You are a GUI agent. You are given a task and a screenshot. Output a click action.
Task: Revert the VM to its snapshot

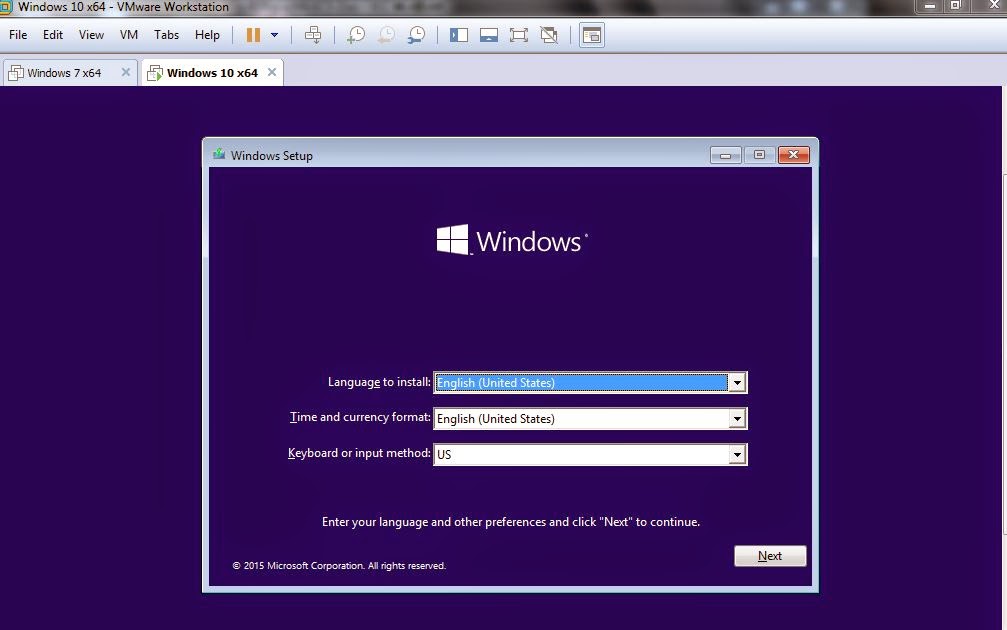point(385,34)
